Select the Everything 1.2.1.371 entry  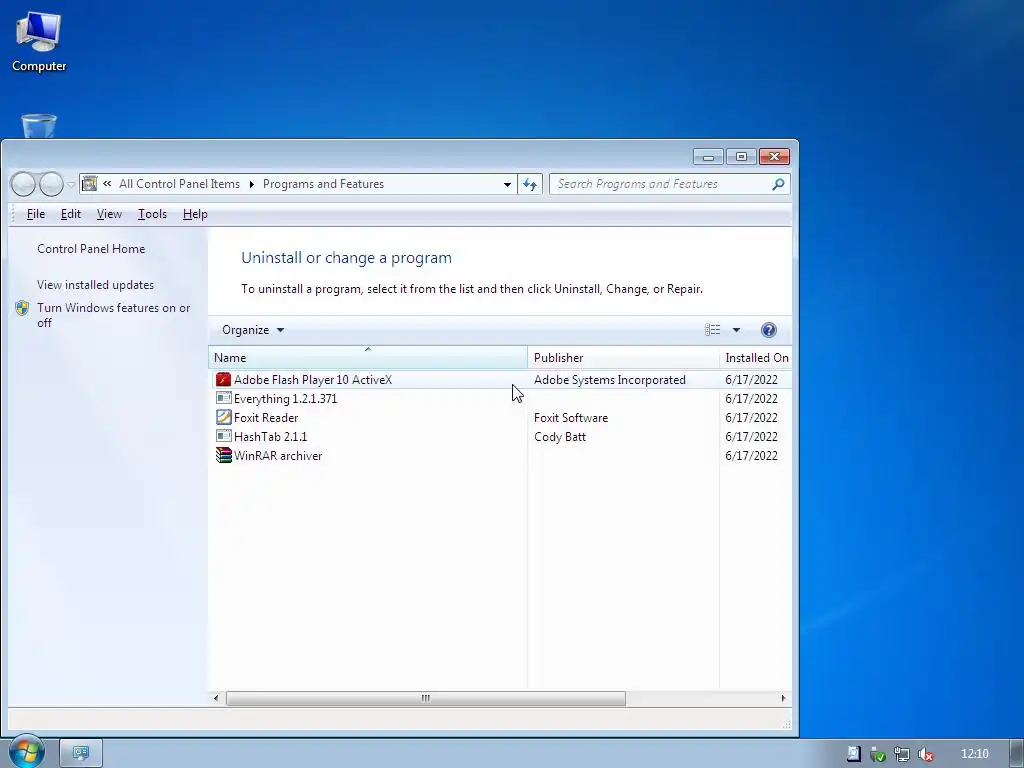pyautogui.click(x=285, y=398)
